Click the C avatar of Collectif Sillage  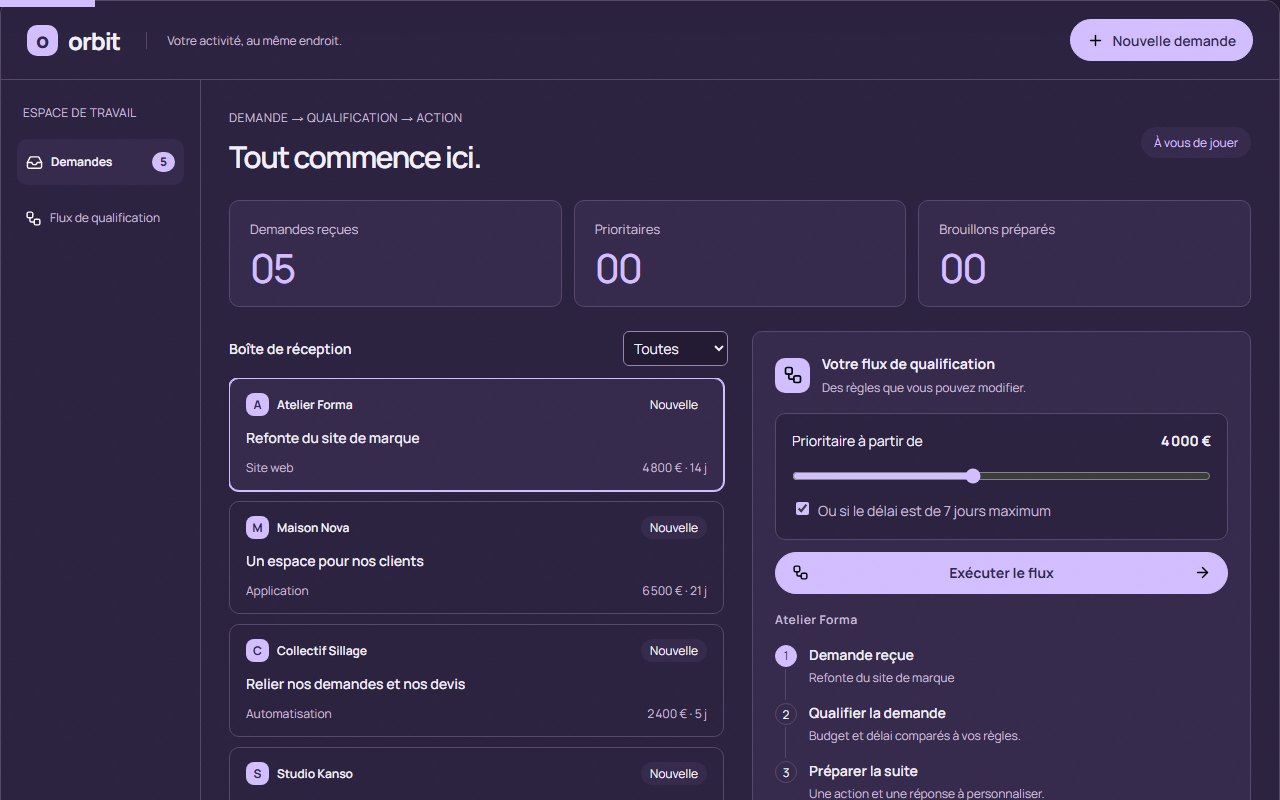tap(257, 651)
